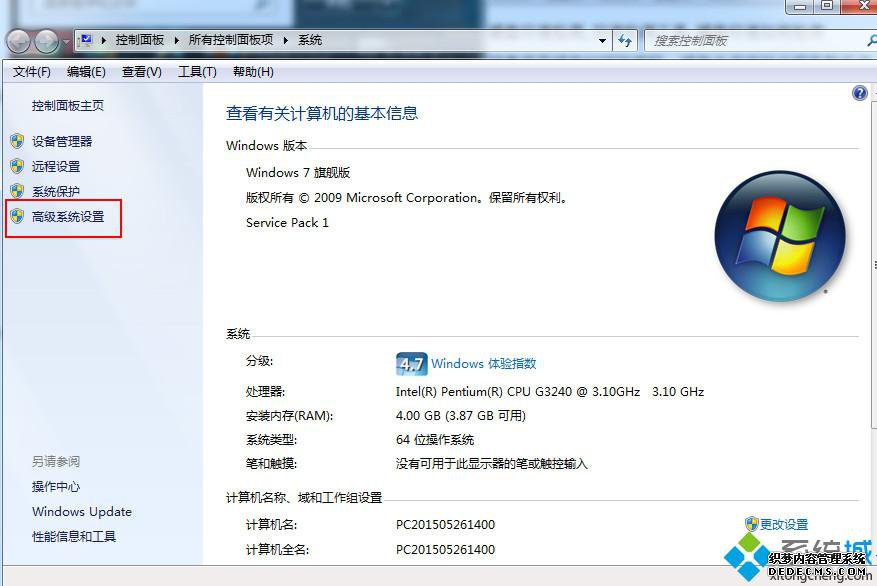Minimize the window
The width and height of the screenshot is (877, 586).
(x=801, y=6)
